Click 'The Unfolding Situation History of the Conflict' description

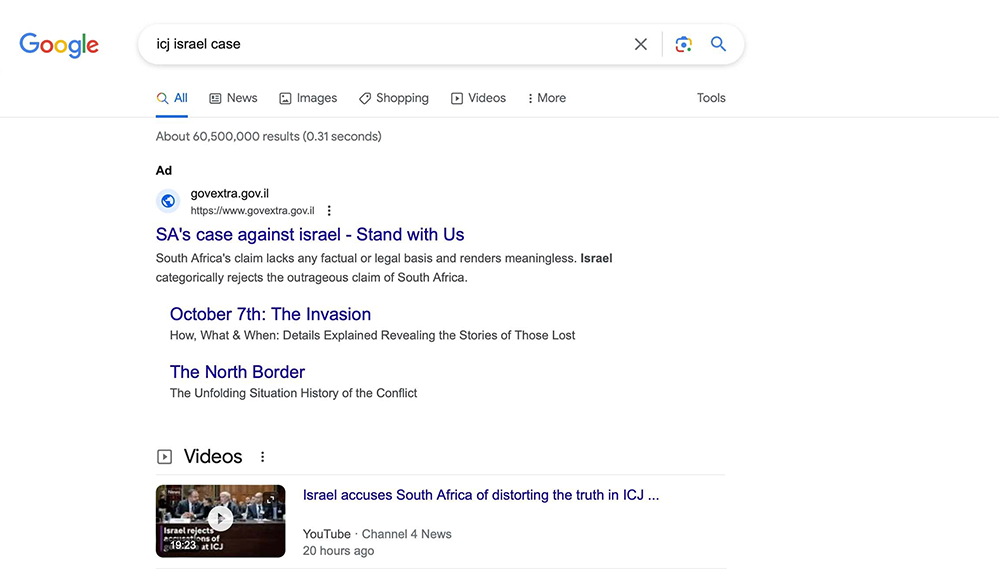(x=293, y=393)
